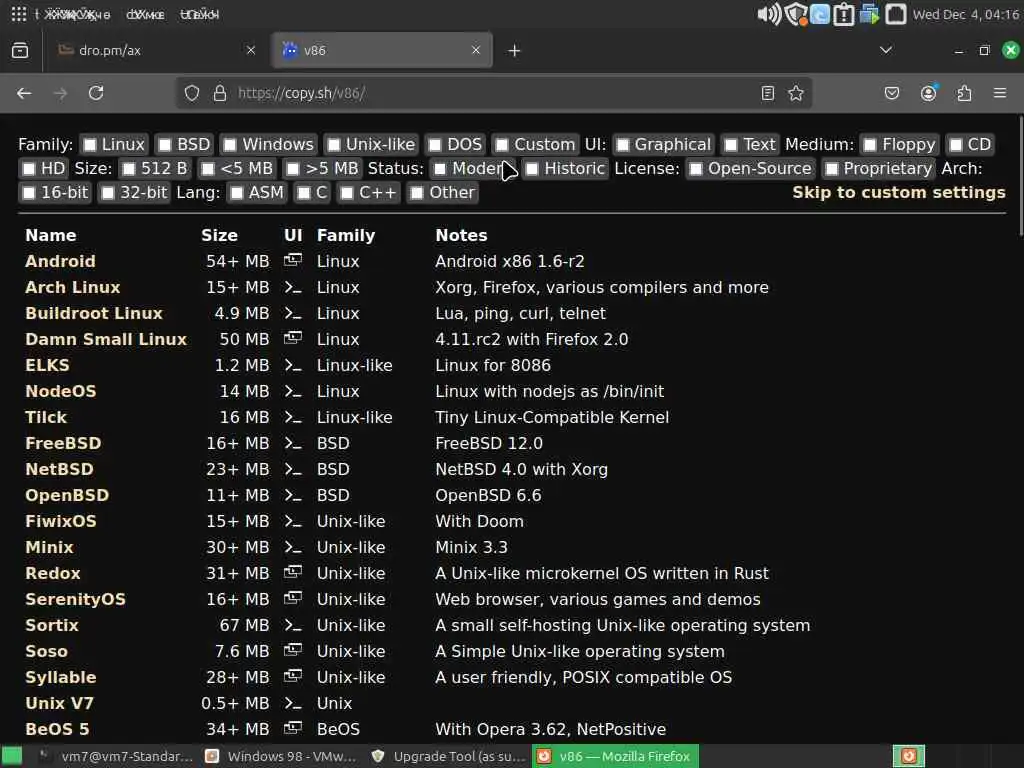The width and height of the screenshot is (1024, 768).
Task: Open the applications grid icon in top panel
Action: point(19,14)
